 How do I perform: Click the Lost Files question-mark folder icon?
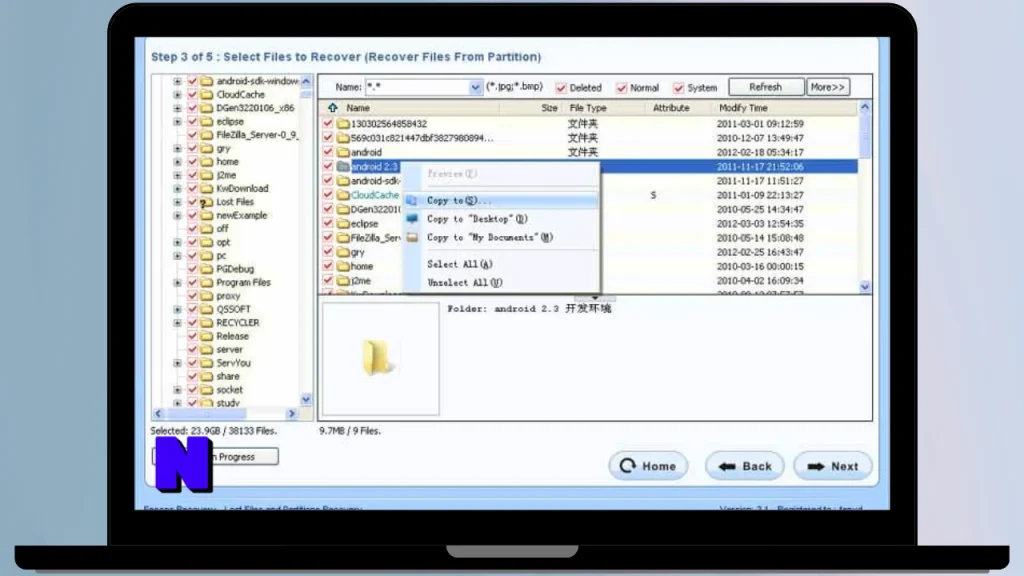[x=206, y=202]
